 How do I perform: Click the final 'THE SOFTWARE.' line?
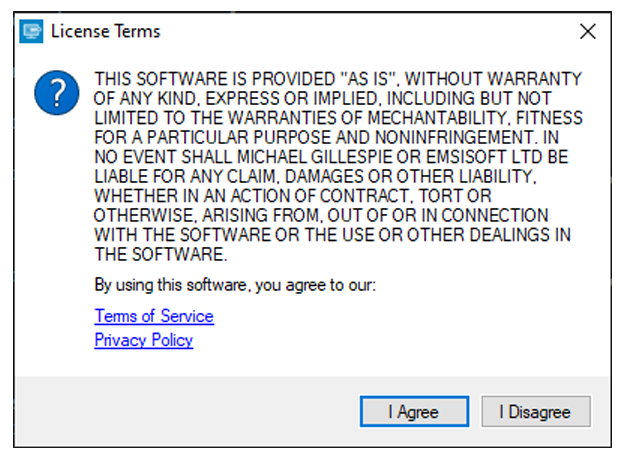[161, 255]
